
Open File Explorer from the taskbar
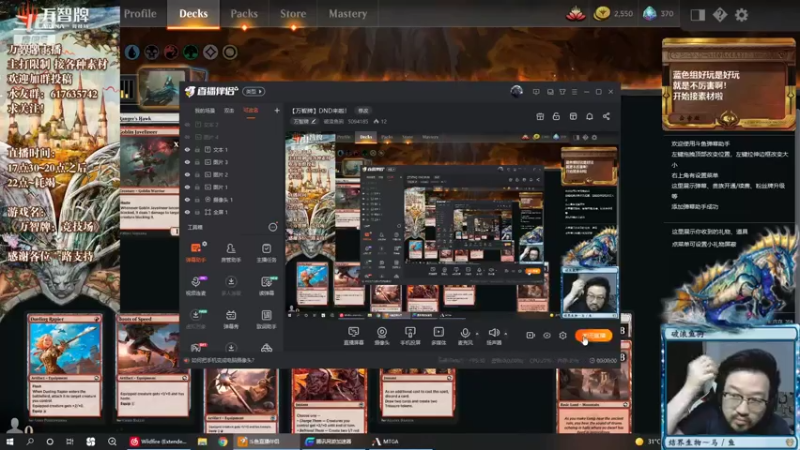click(203, 441)
